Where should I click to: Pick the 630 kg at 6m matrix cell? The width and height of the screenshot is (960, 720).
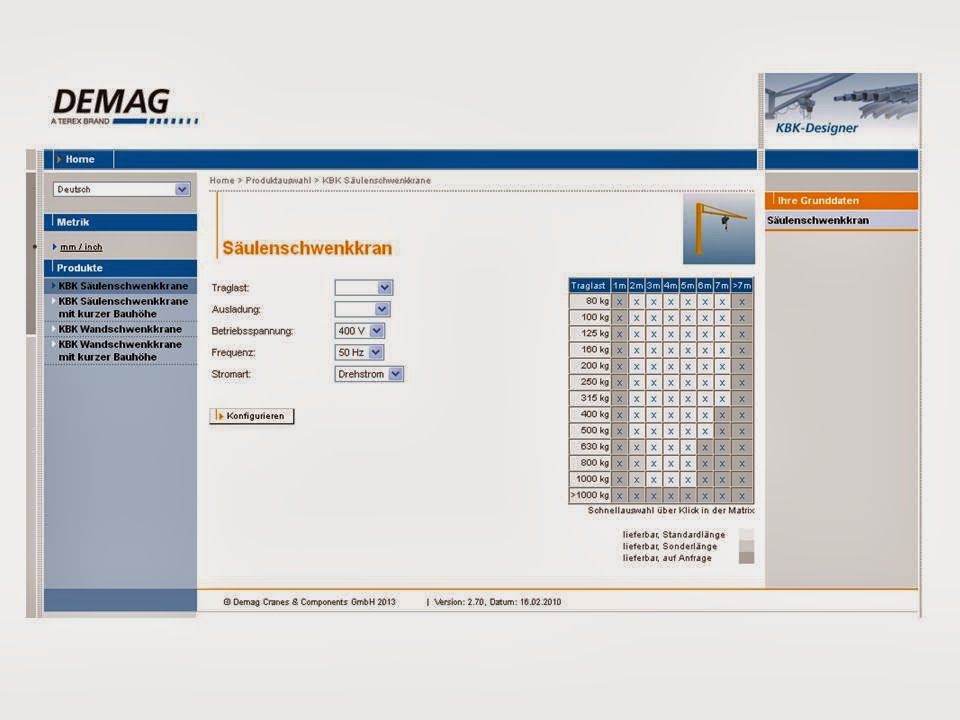(x=705, y=447)
